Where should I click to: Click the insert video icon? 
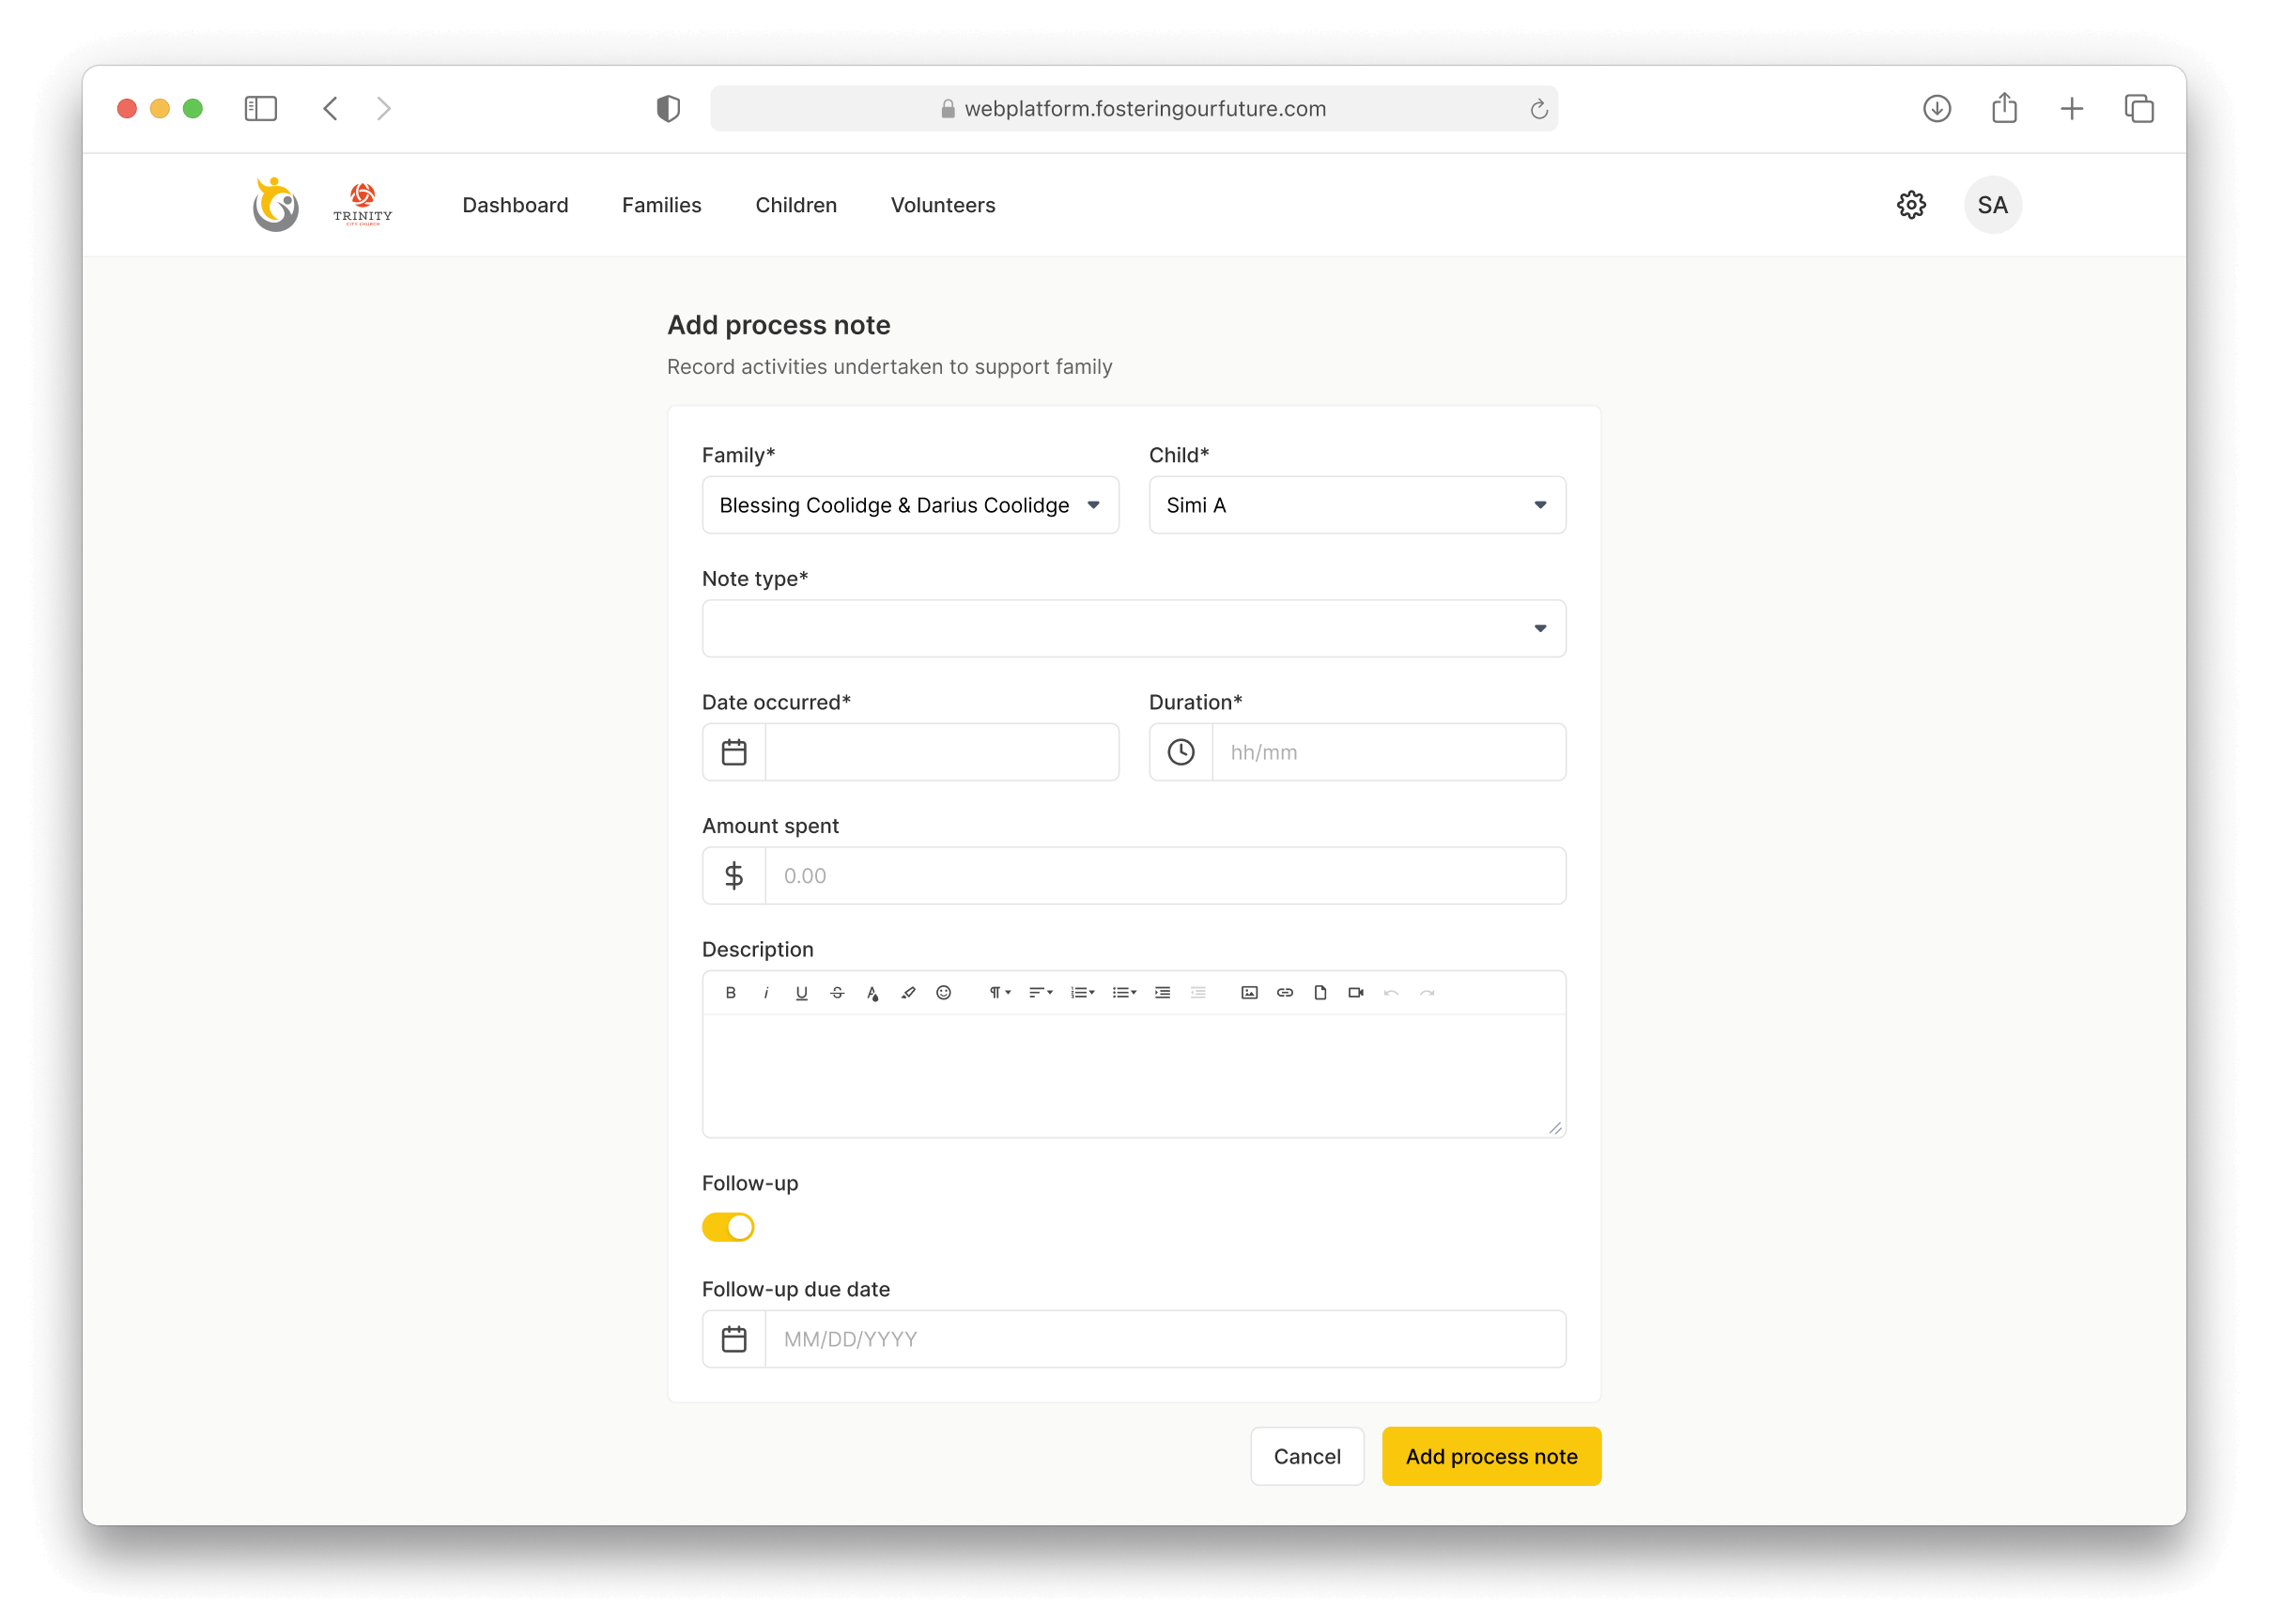pyautogui.click(x=1356, y=992)
